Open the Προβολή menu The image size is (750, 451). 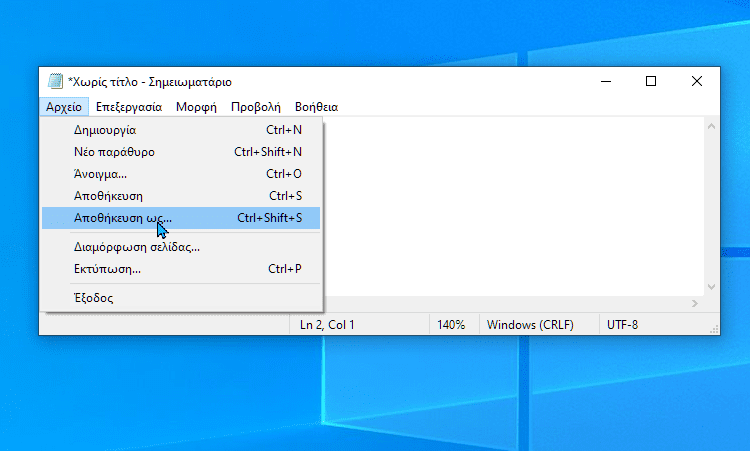click(x=255, y=107)
